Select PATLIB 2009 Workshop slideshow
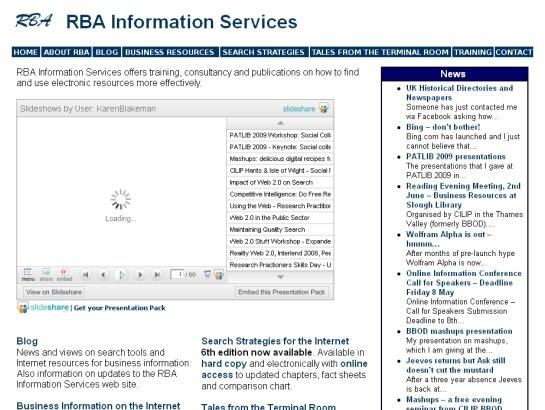This screenshot has height=410, width=545. point(280,135)
